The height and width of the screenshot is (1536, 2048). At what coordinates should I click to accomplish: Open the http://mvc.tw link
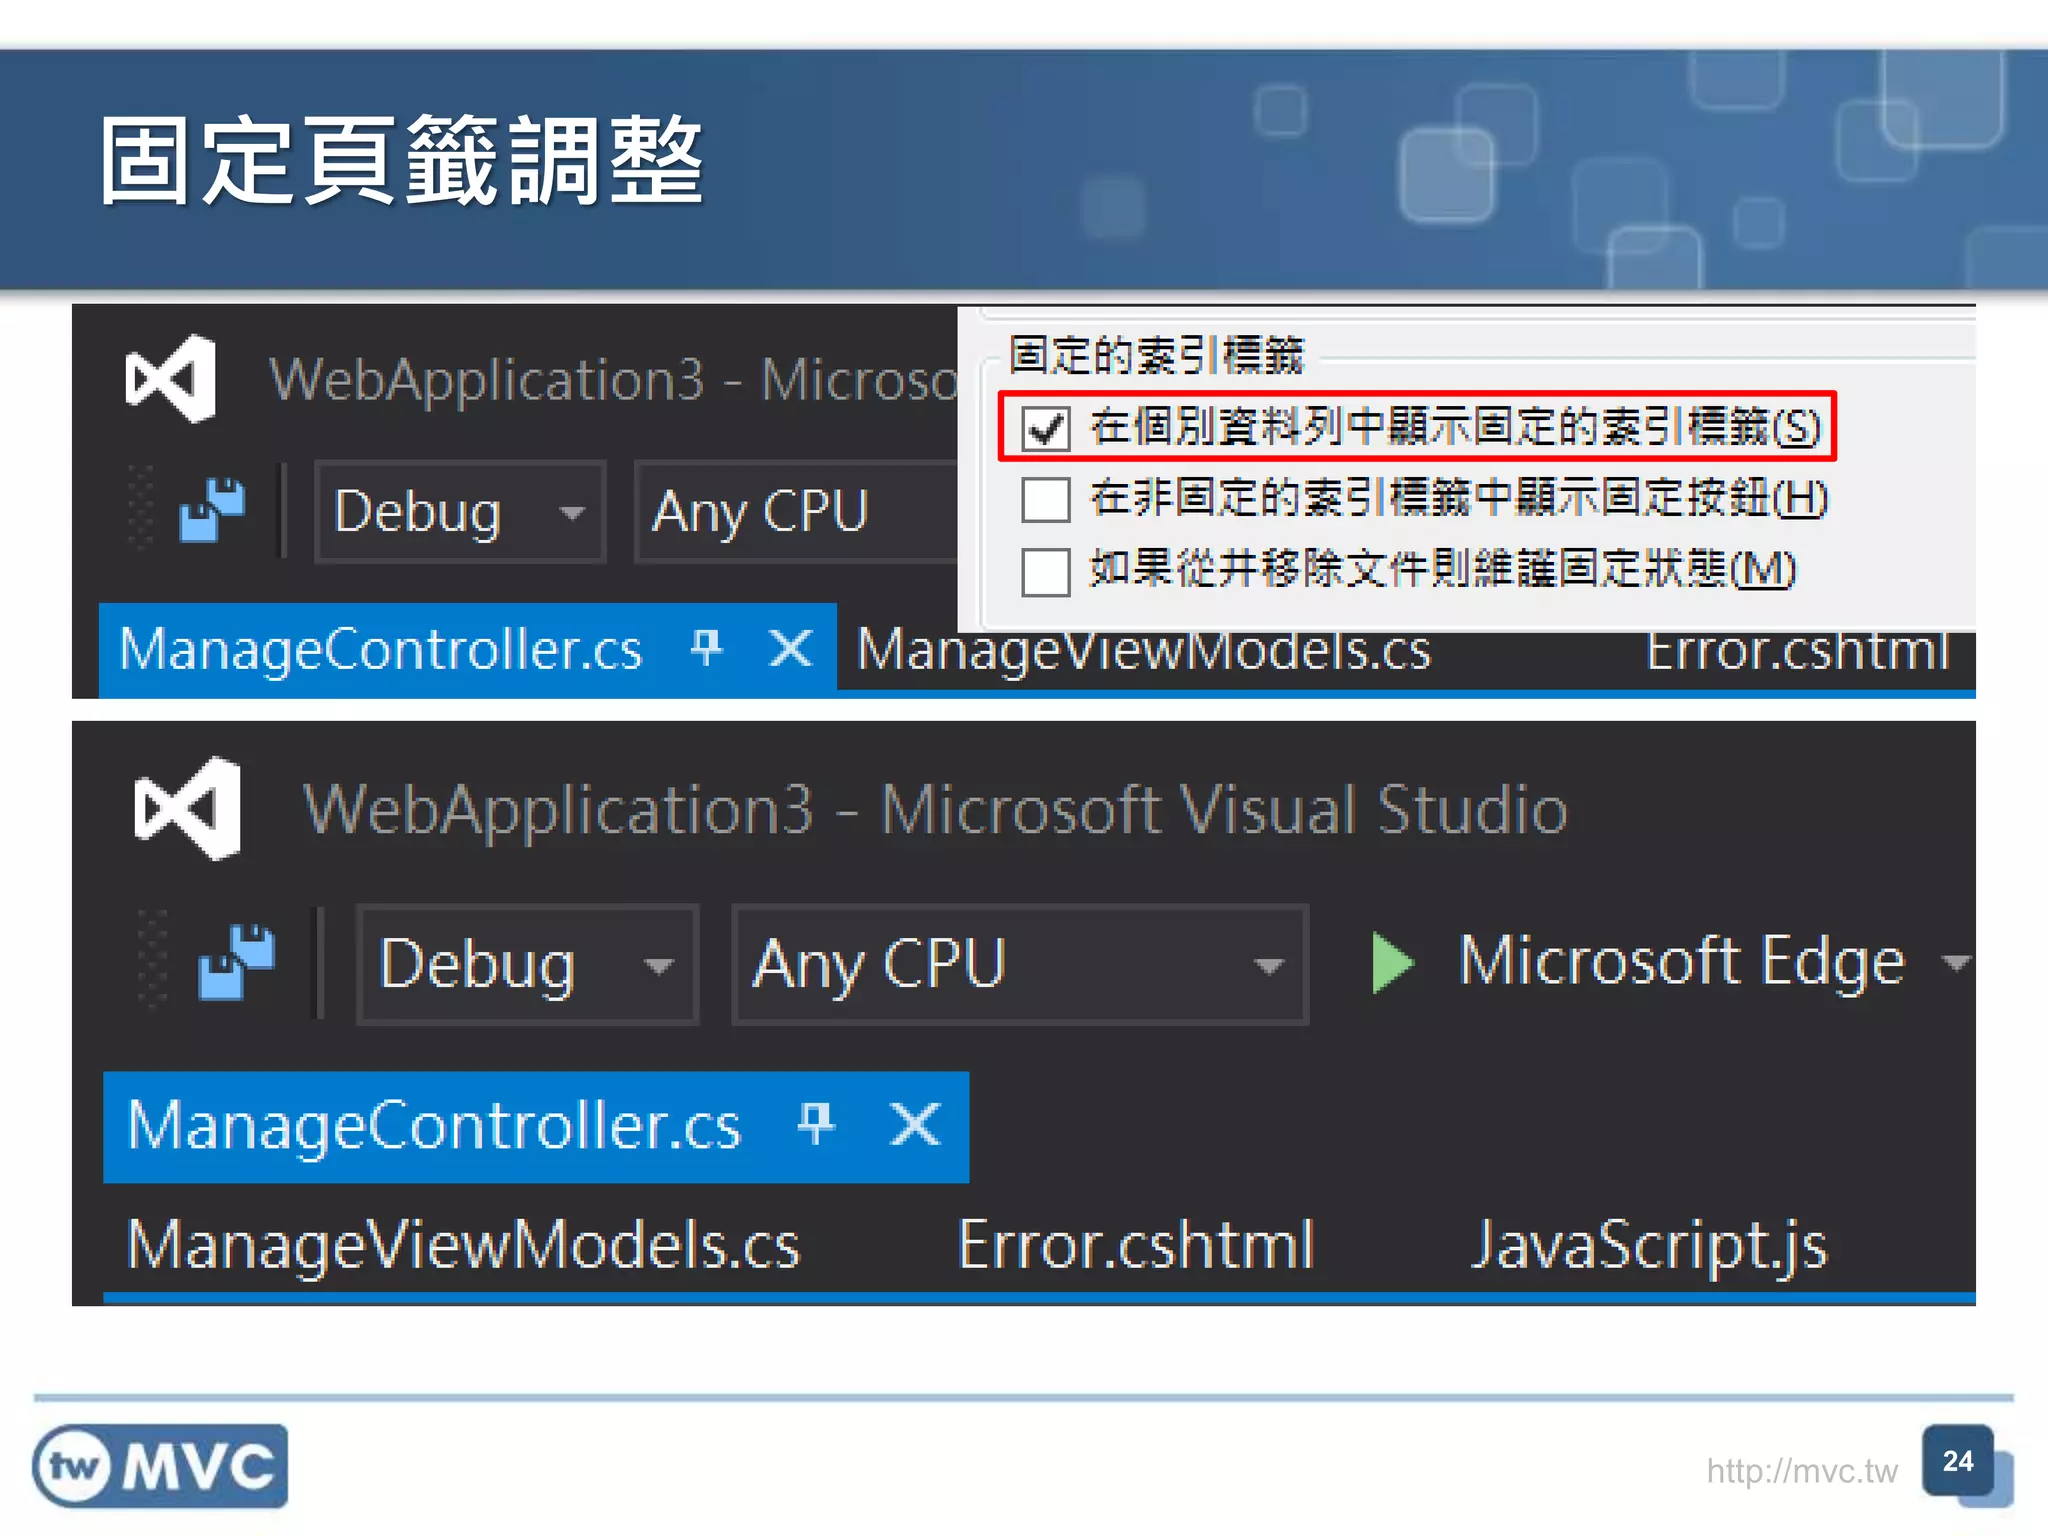(1802, 1470)
